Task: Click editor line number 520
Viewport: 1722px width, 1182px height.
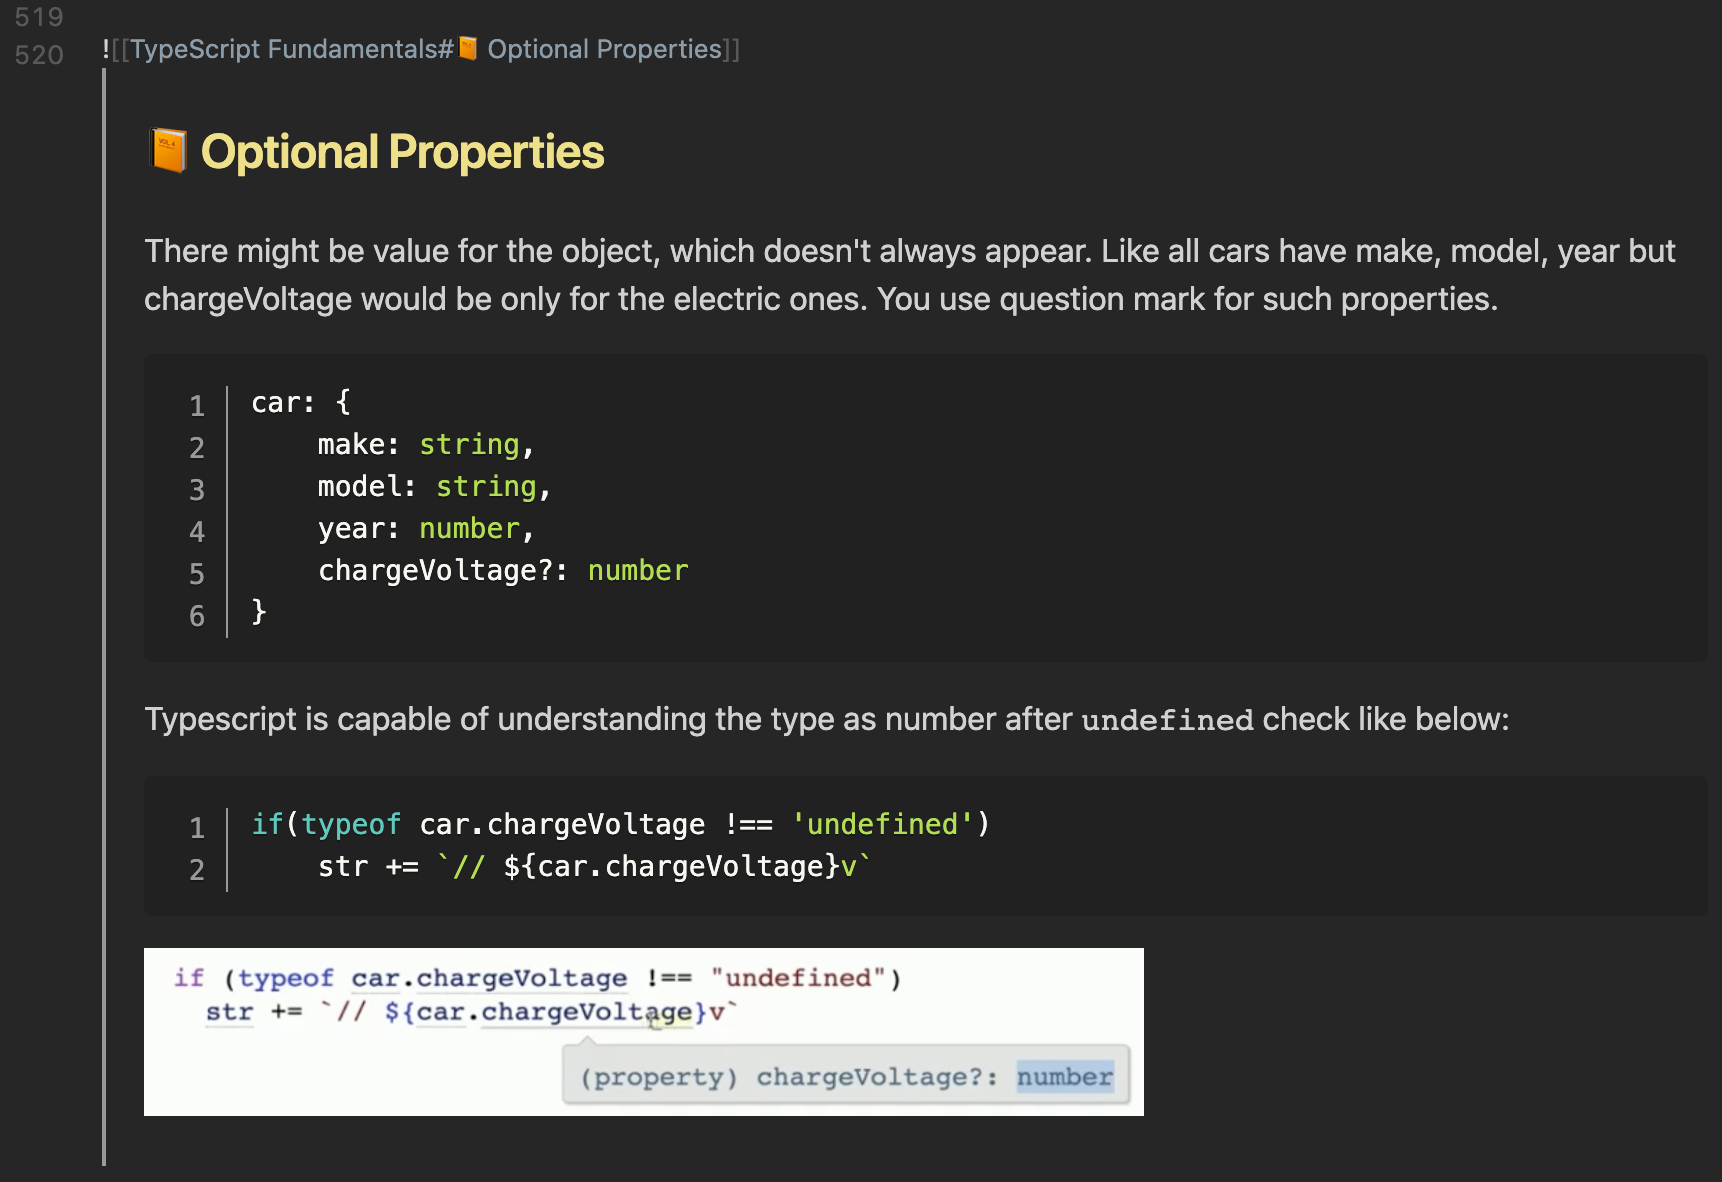Action: tap(39, 55)
